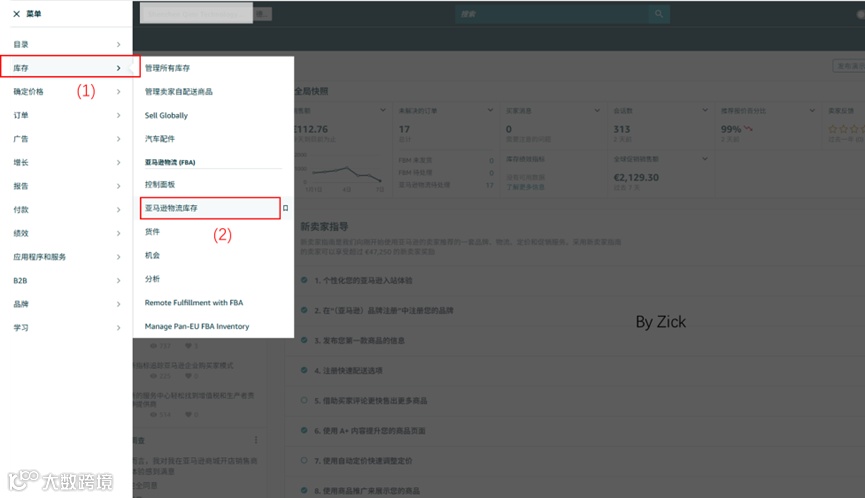Open step 6 使用 A+ 内容提升您的商品页面
This screenshot has width=865, height=498.
pyautogui.click(x=370, y=431)
